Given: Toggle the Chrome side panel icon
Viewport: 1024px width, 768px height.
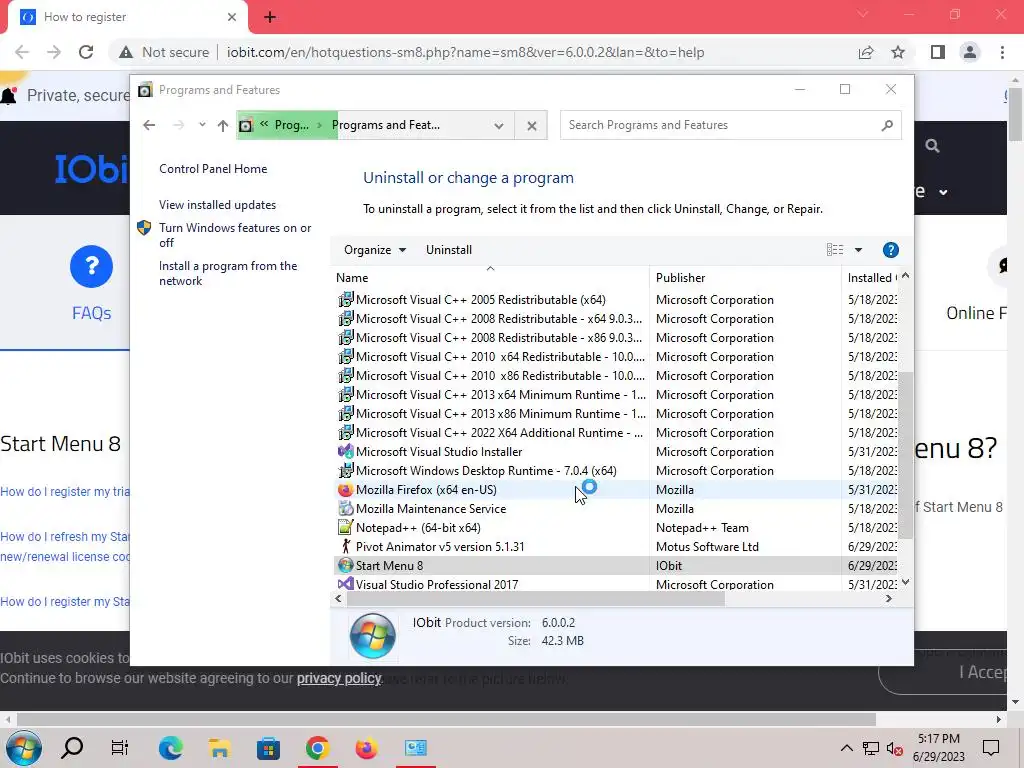Looking at the screenshot, I should pyautogui.click(x=938, y=52).
